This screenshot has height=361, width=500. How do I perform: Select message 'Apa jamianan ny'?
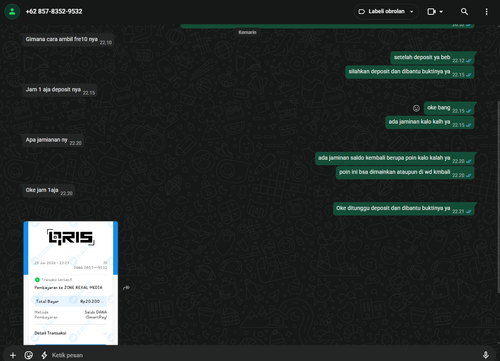click(53, 140)
